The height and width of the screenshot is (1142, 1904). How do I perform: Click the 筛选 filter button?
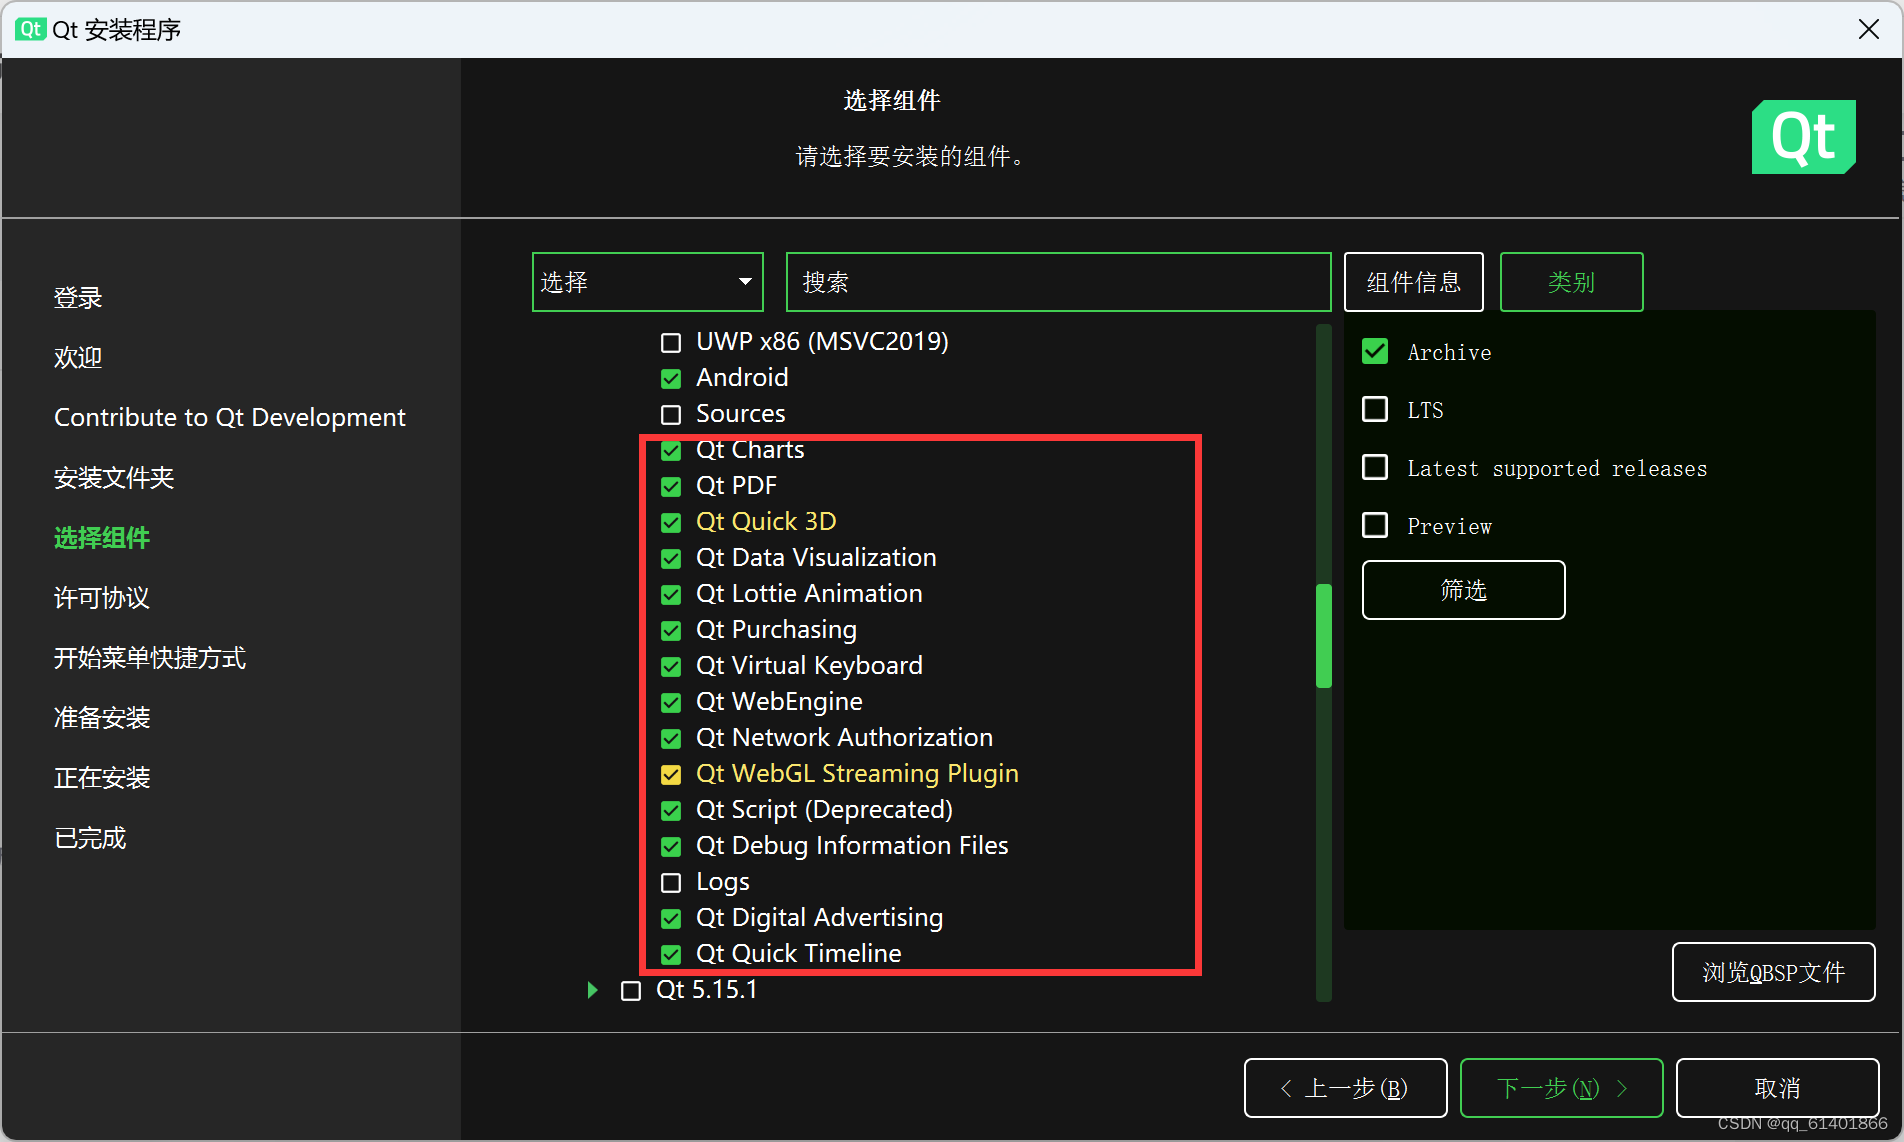pyautogui.click(x=1463, y=590)
